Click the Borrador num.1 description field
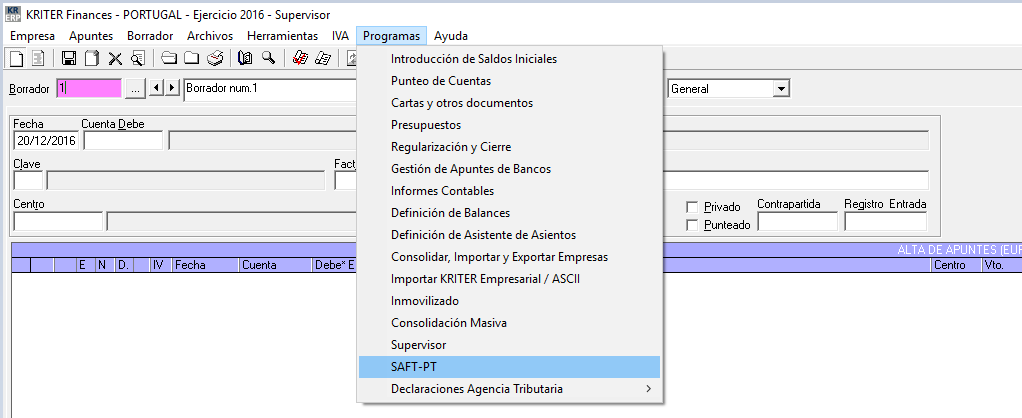This screenshot has height=418, width=1022. coord(270,89)
